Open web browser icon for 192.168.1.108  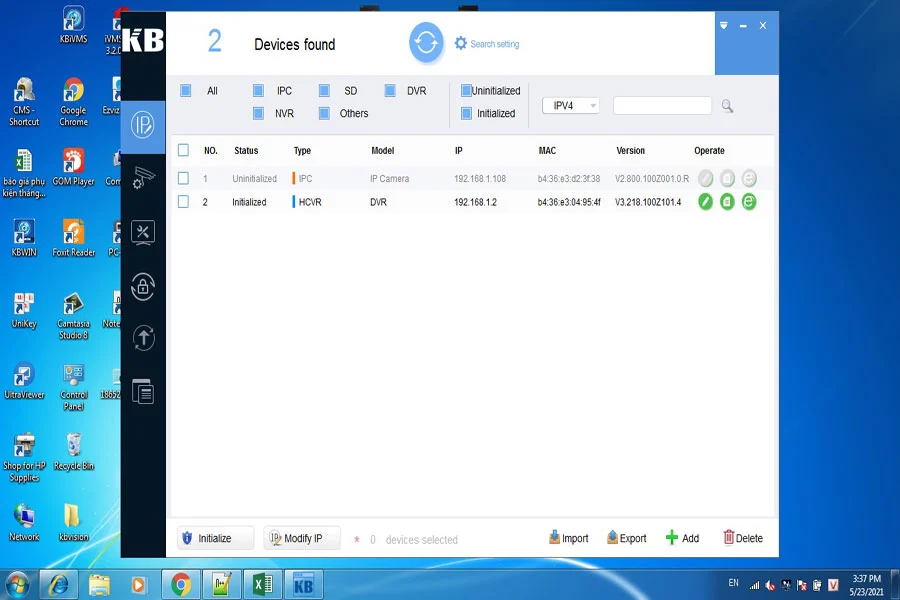click(749, 179)
